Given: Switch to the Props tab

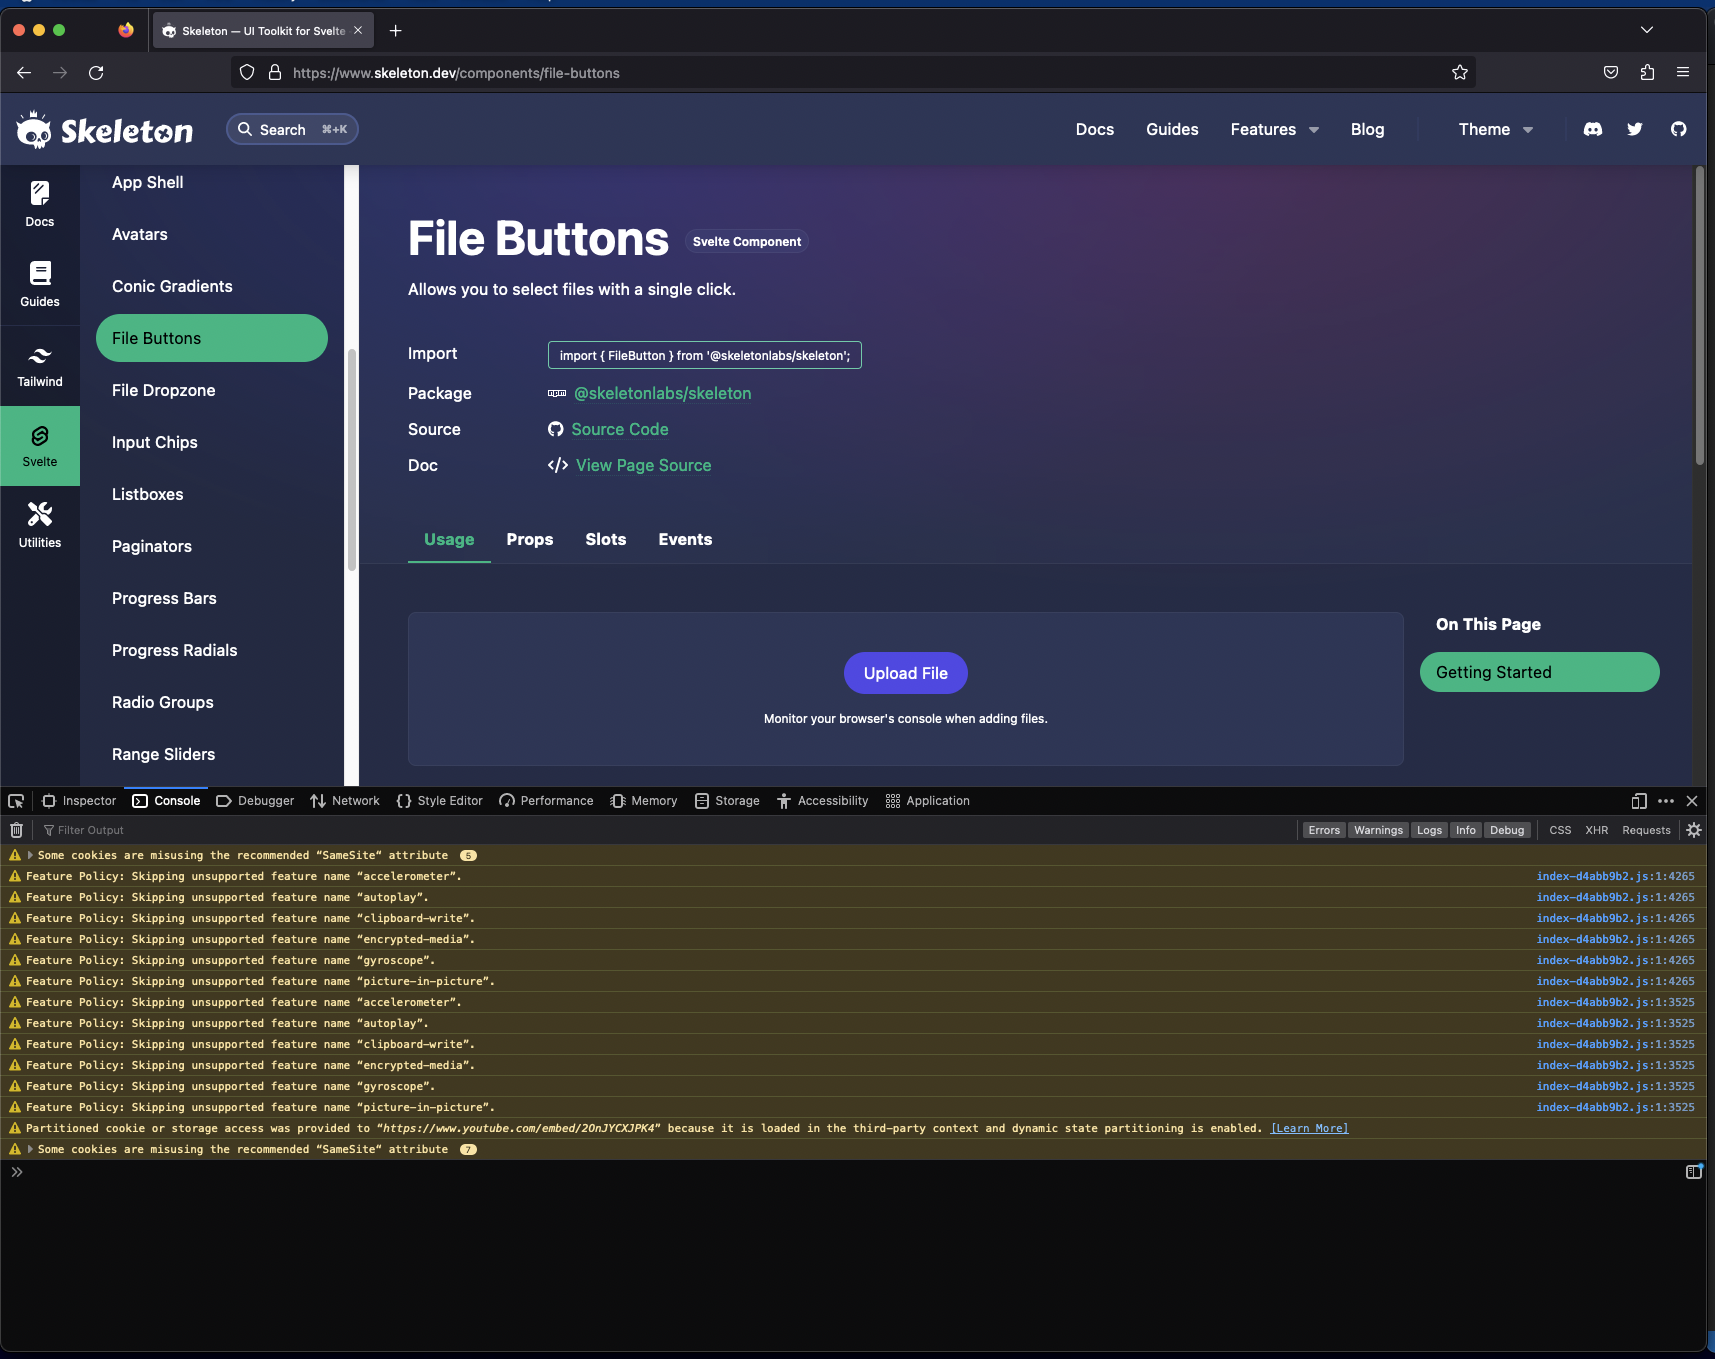Looking at the screenshot, I should (530, 539).
